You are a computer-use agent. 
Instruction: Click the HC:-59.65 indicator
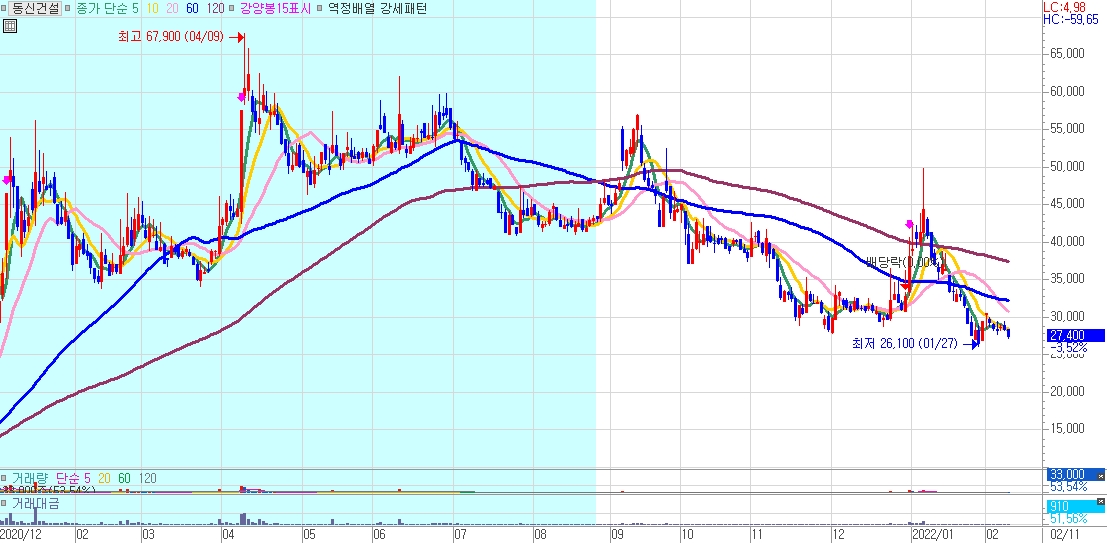click(x=1072, y=19)
